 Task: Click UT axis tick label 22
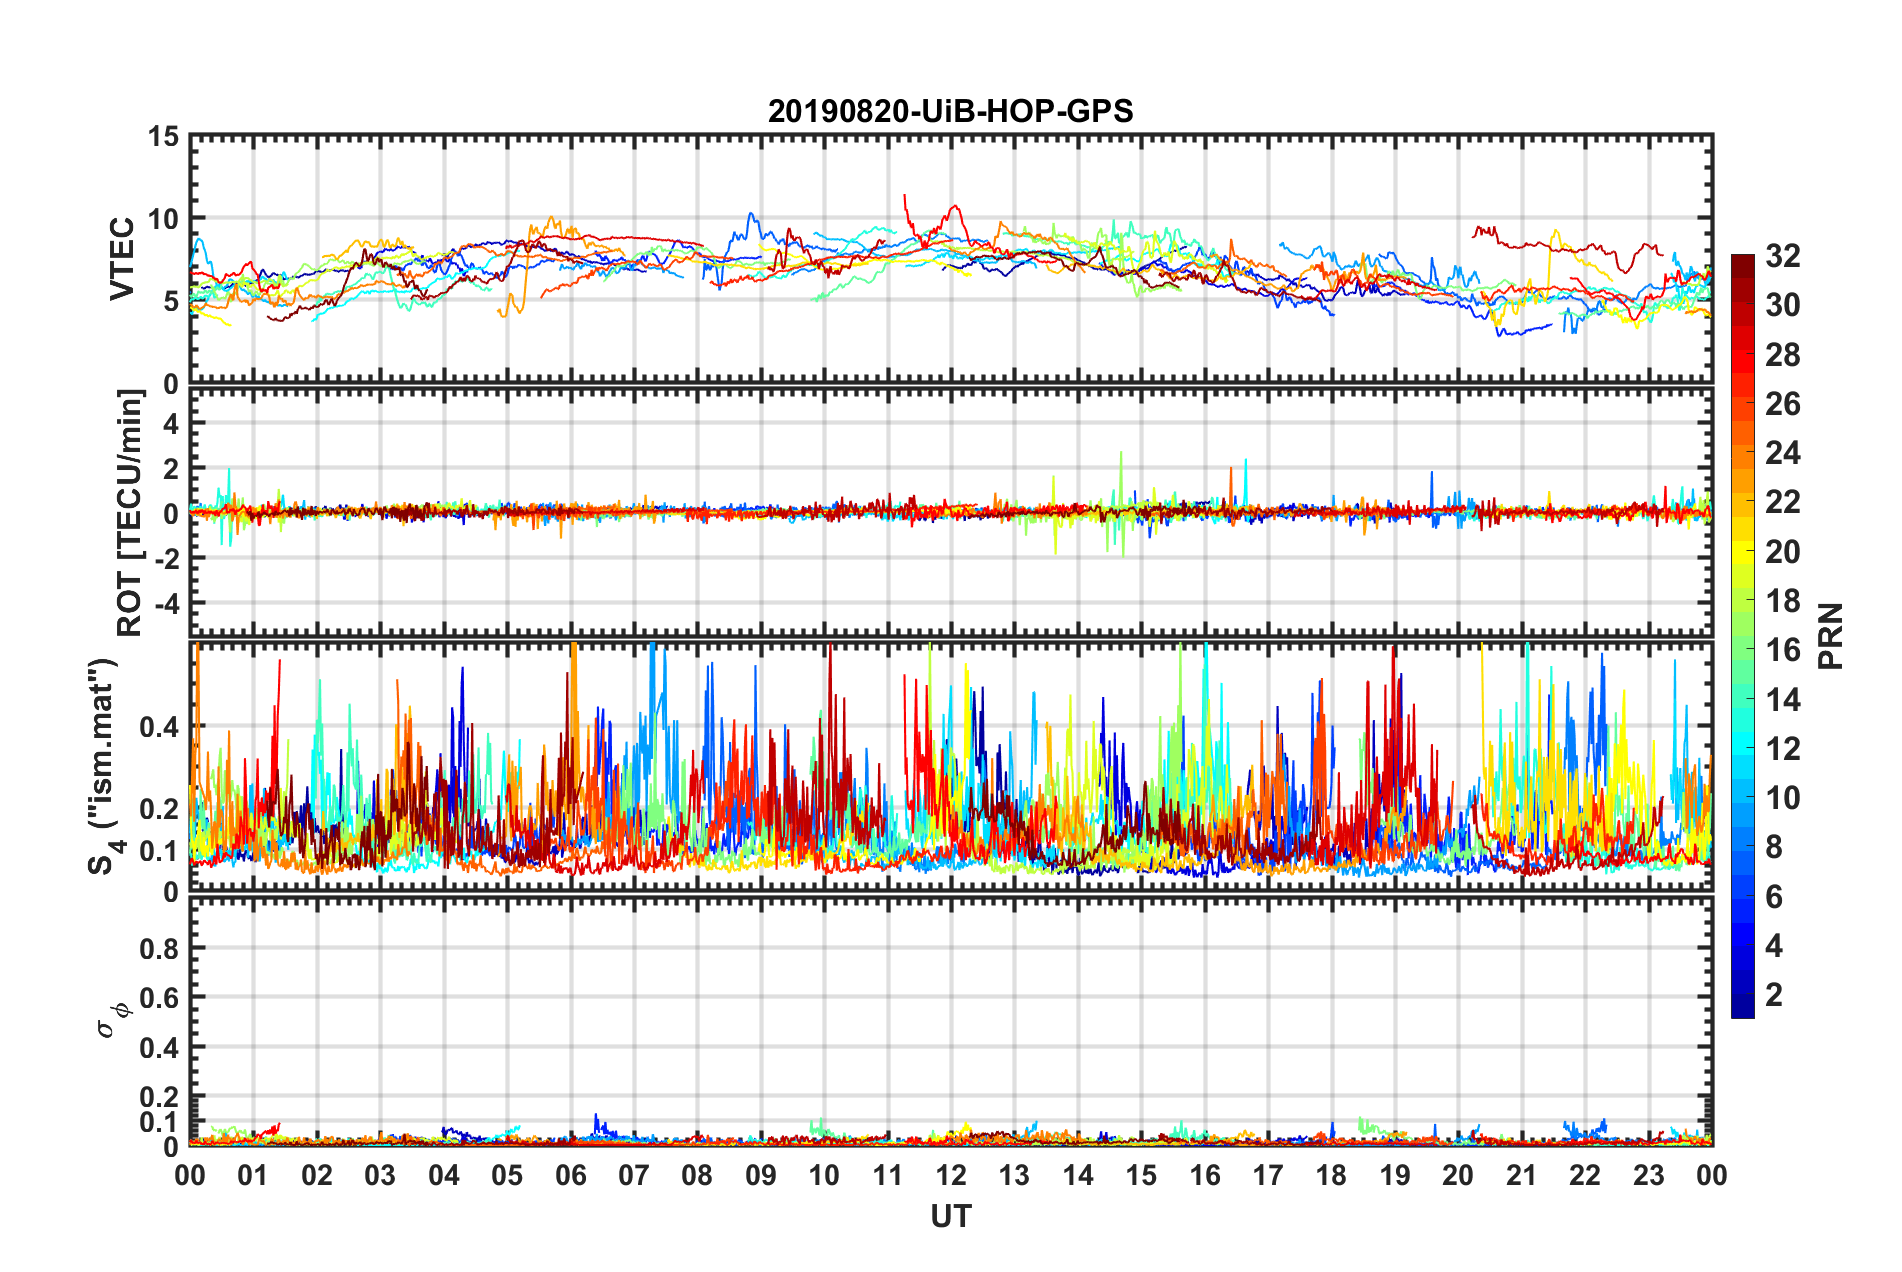1585,1175
